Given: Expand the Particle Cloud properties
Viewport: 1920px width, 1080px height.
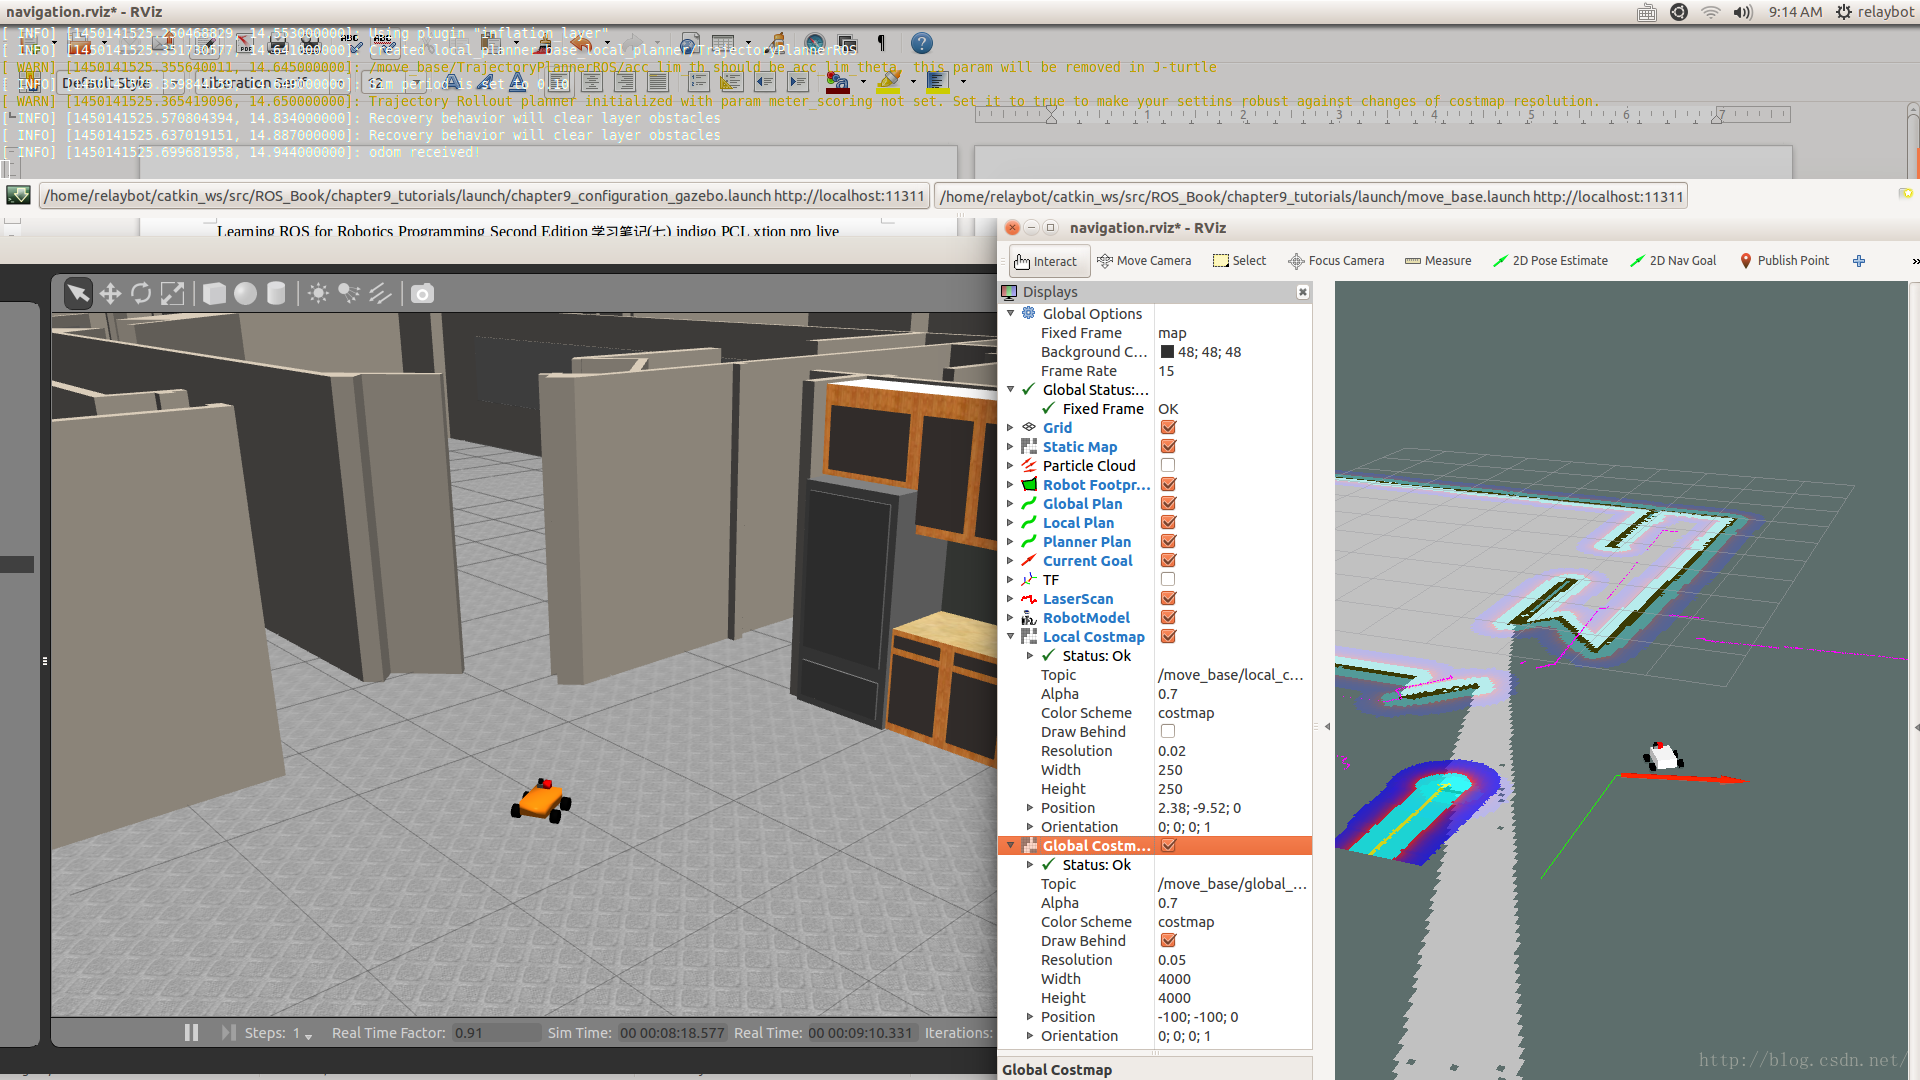Looking at the screenshot, I should [x=1011, y=466].
